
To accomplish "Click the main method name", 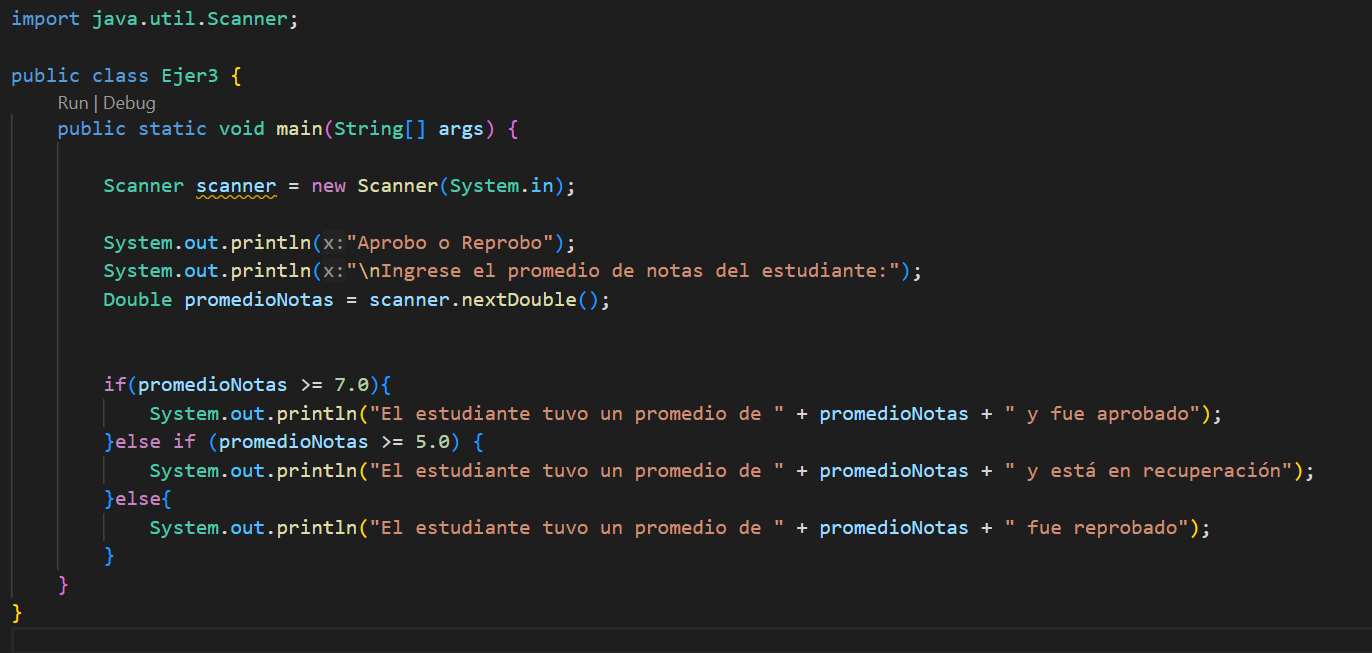I will [299, 129].
